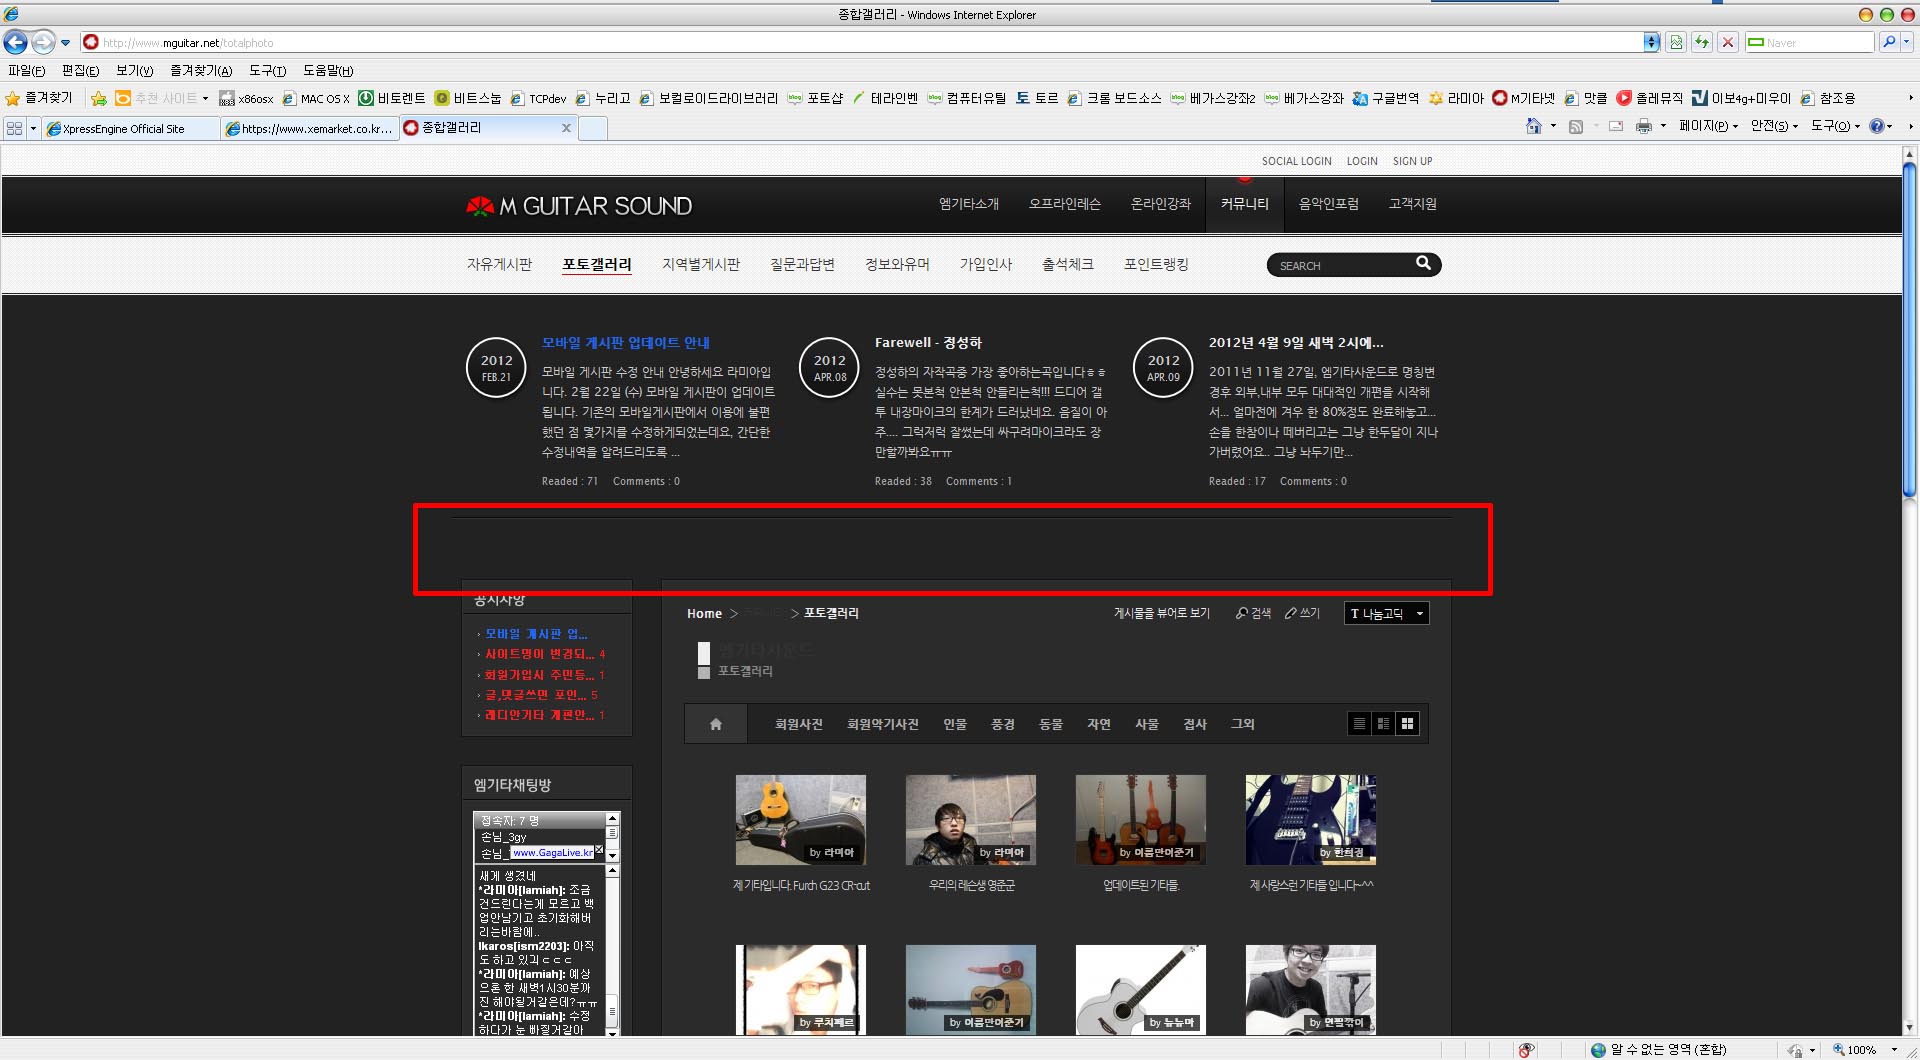Click the magnifier icon in site search

(x=1423, y=263)
